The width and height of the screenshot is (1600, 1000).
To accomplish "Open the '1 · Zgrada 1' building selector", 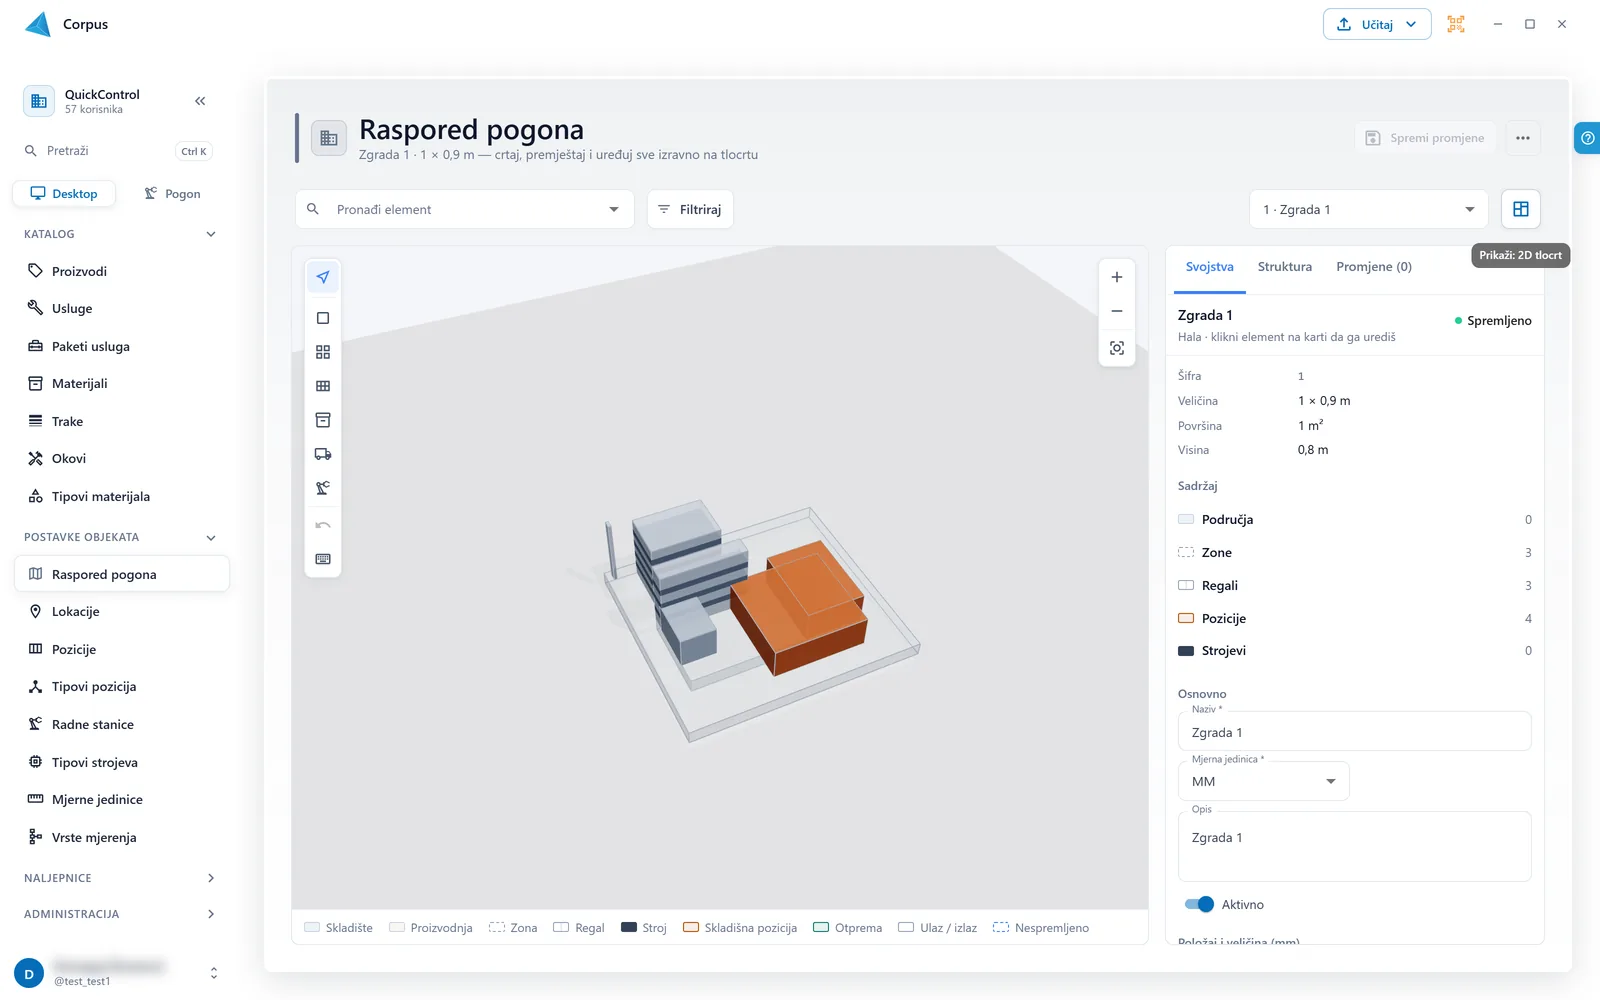I will point(1369,209).
